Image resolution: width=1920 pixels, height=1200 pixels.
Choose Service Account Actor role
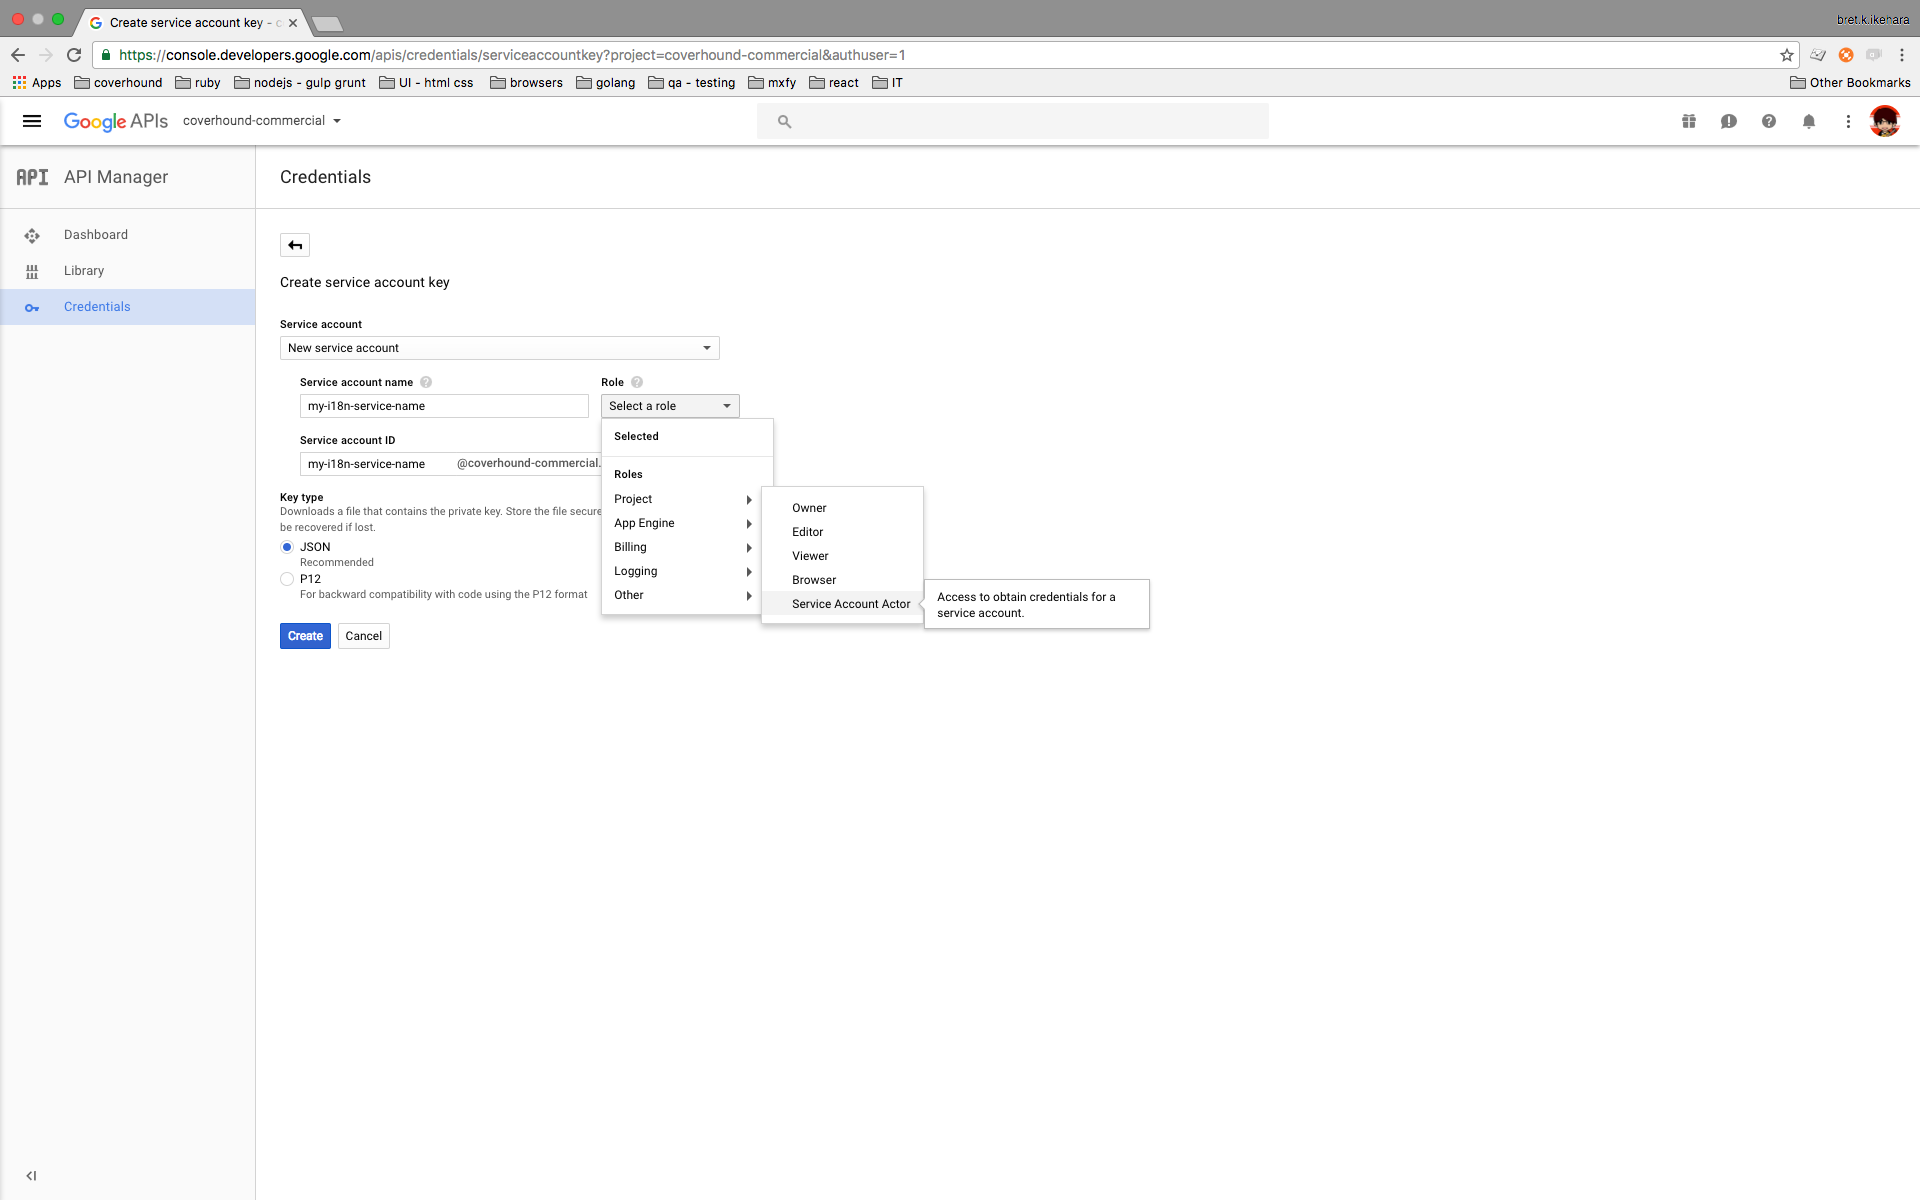tap(850, 604)
